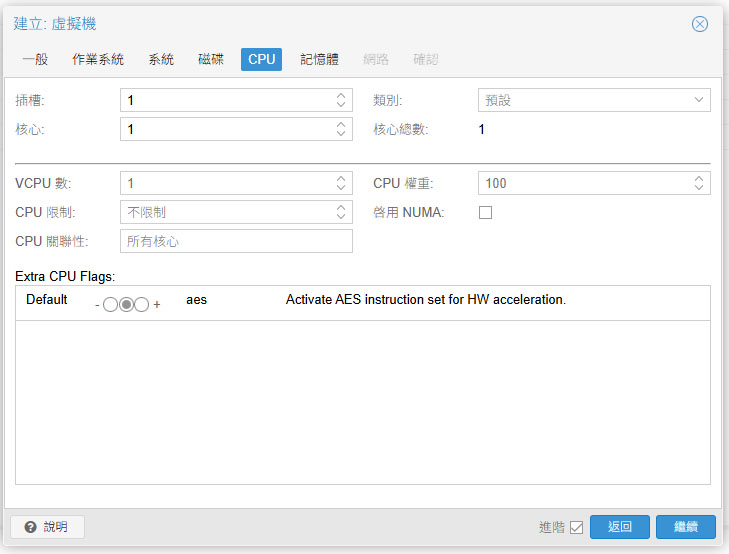Select the plus radio for aes flag

(x=142, y=304)
